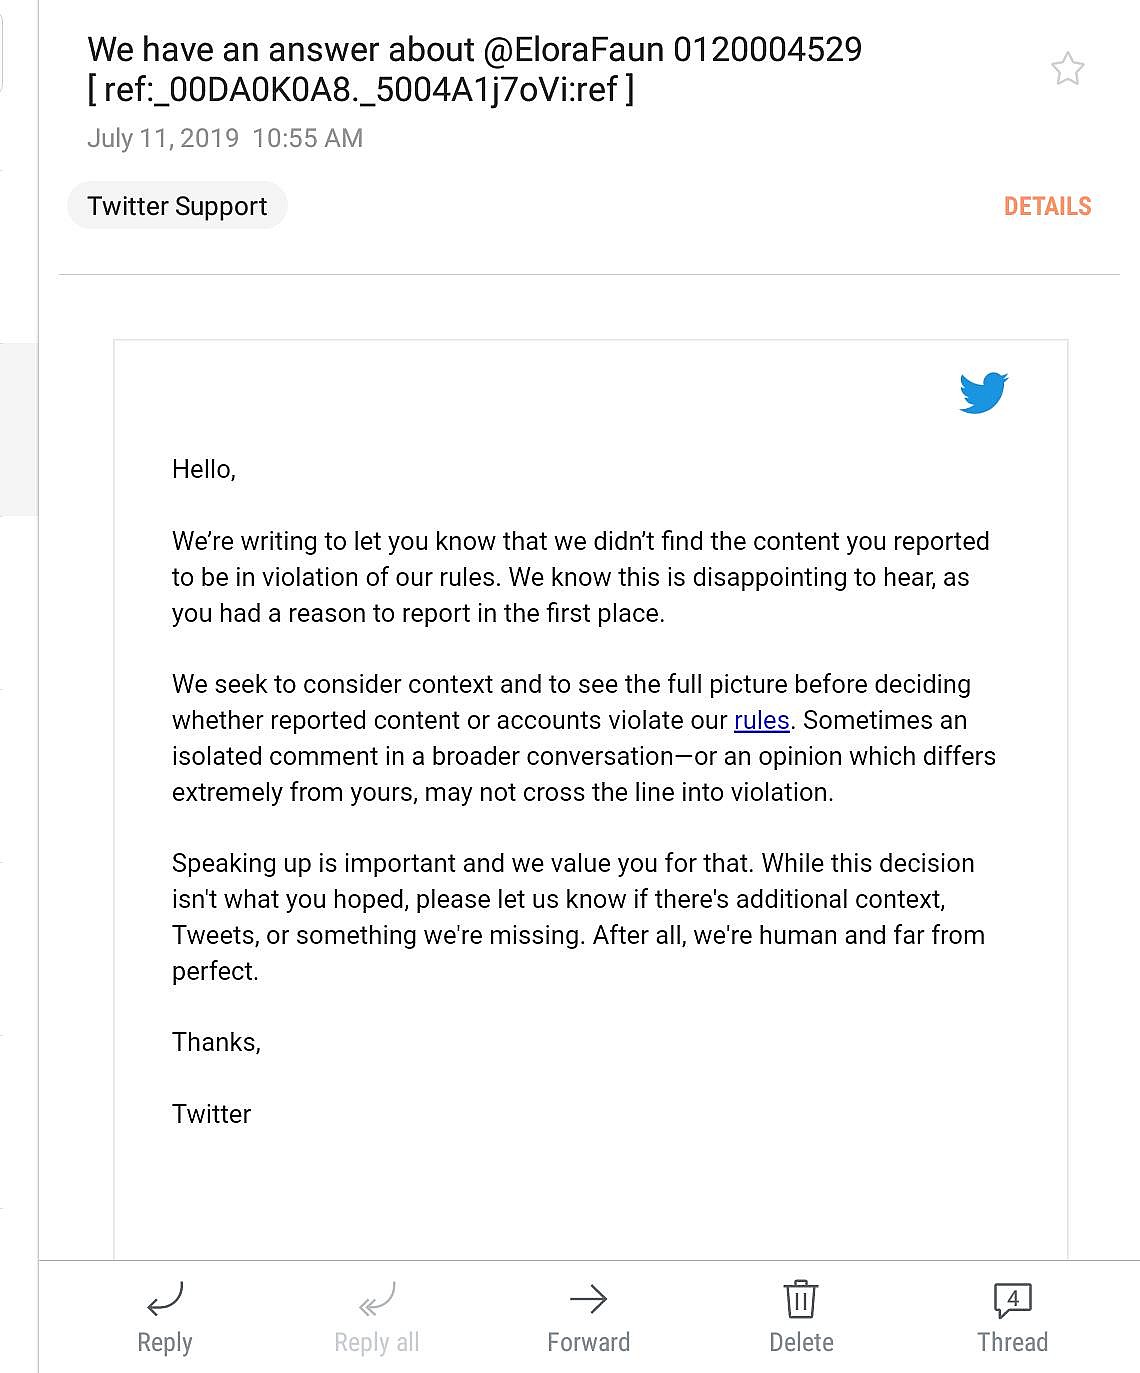
Task: Open the Thread icon showing 4 messages
Action: click(x=1012, y=1299)
